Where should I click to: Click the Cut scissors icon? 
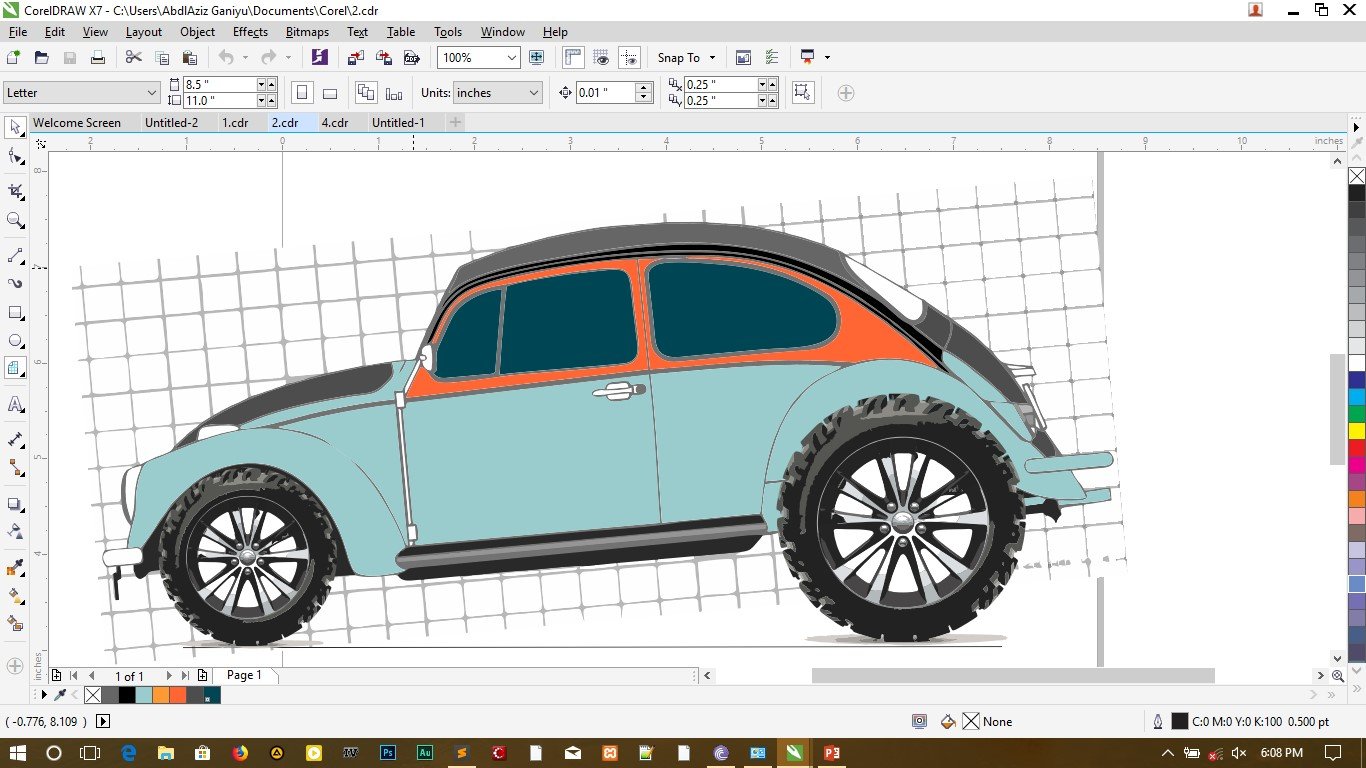coord(133,58)
